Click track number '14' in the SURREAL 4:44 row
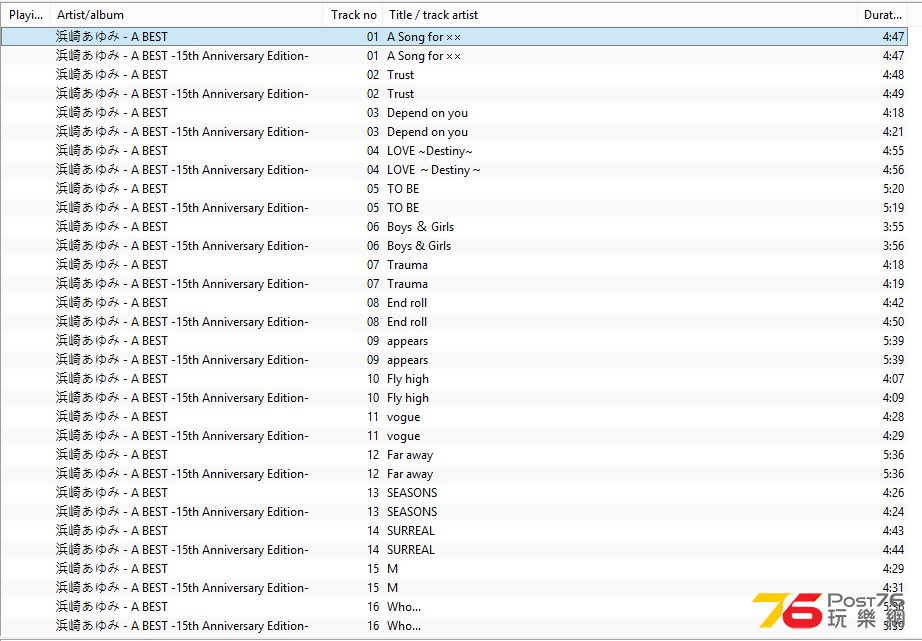The width and height of the screenshot is (922, 641). point(373,550)
